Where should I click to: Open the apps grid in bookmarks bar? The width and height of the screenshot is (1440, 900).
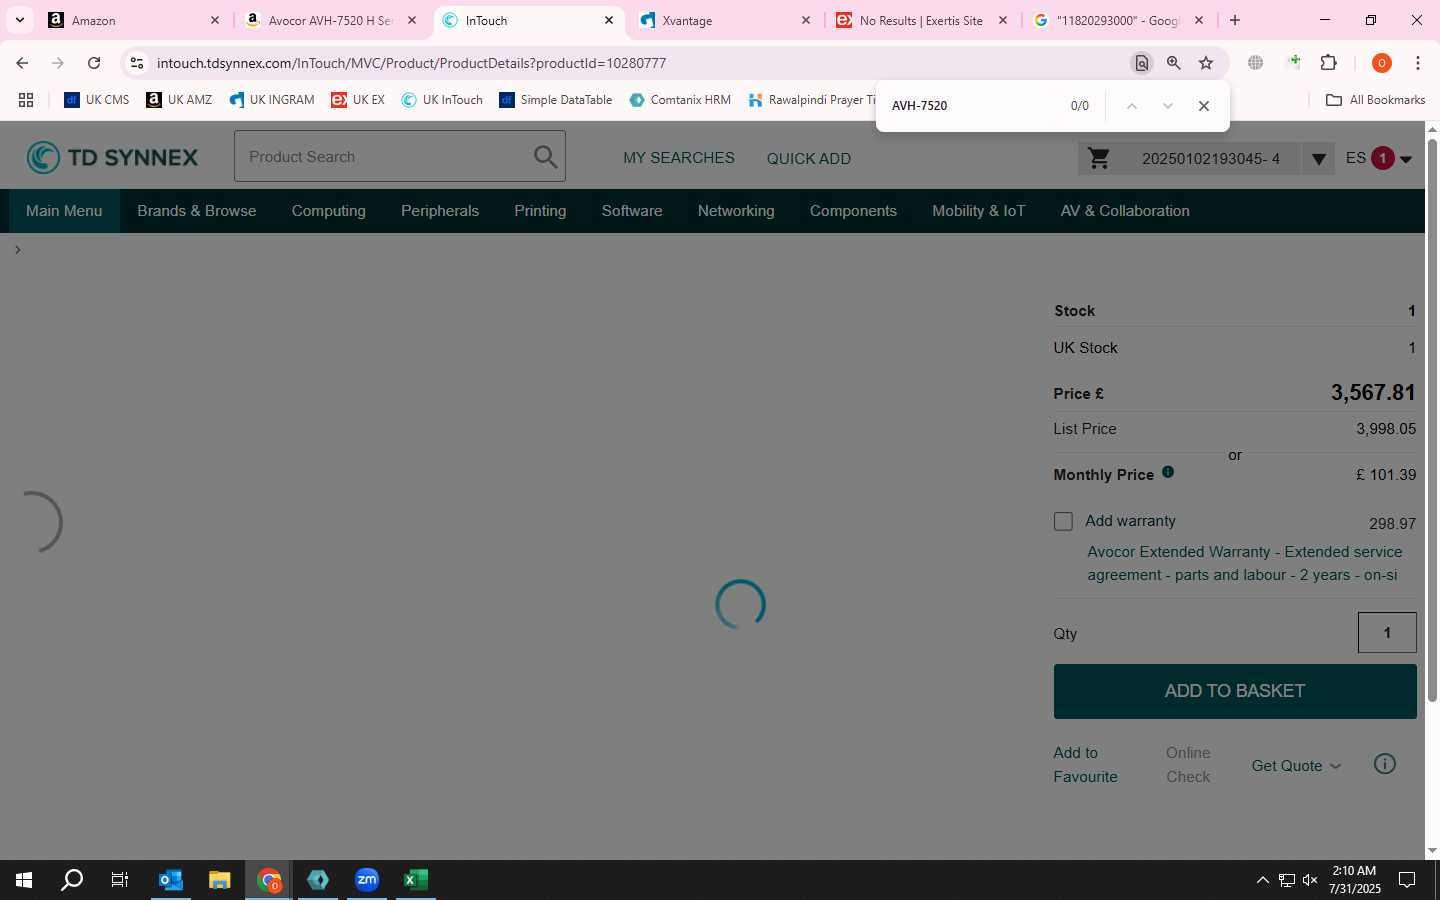(26, 100)
